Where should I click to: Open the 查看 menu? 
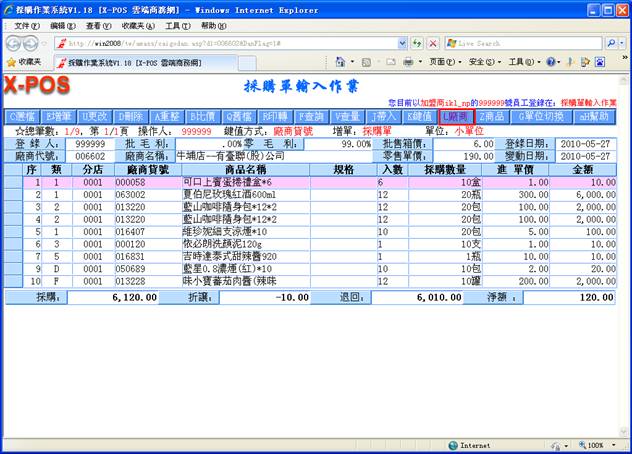tap(98, 25)
